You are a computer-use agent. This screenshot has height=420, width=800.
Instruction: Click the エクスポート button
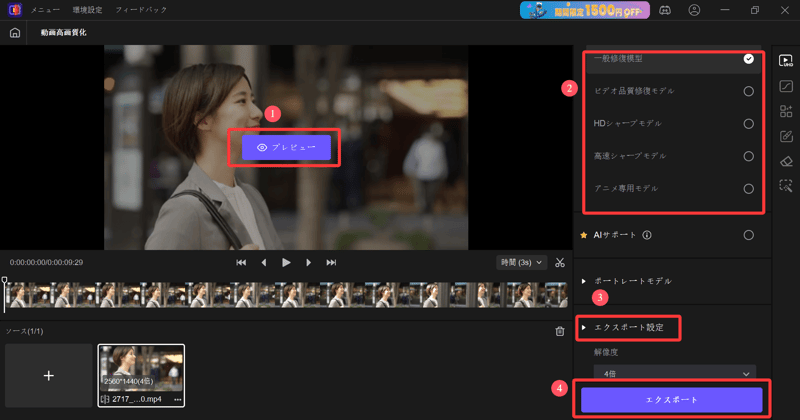coord(672,400)
